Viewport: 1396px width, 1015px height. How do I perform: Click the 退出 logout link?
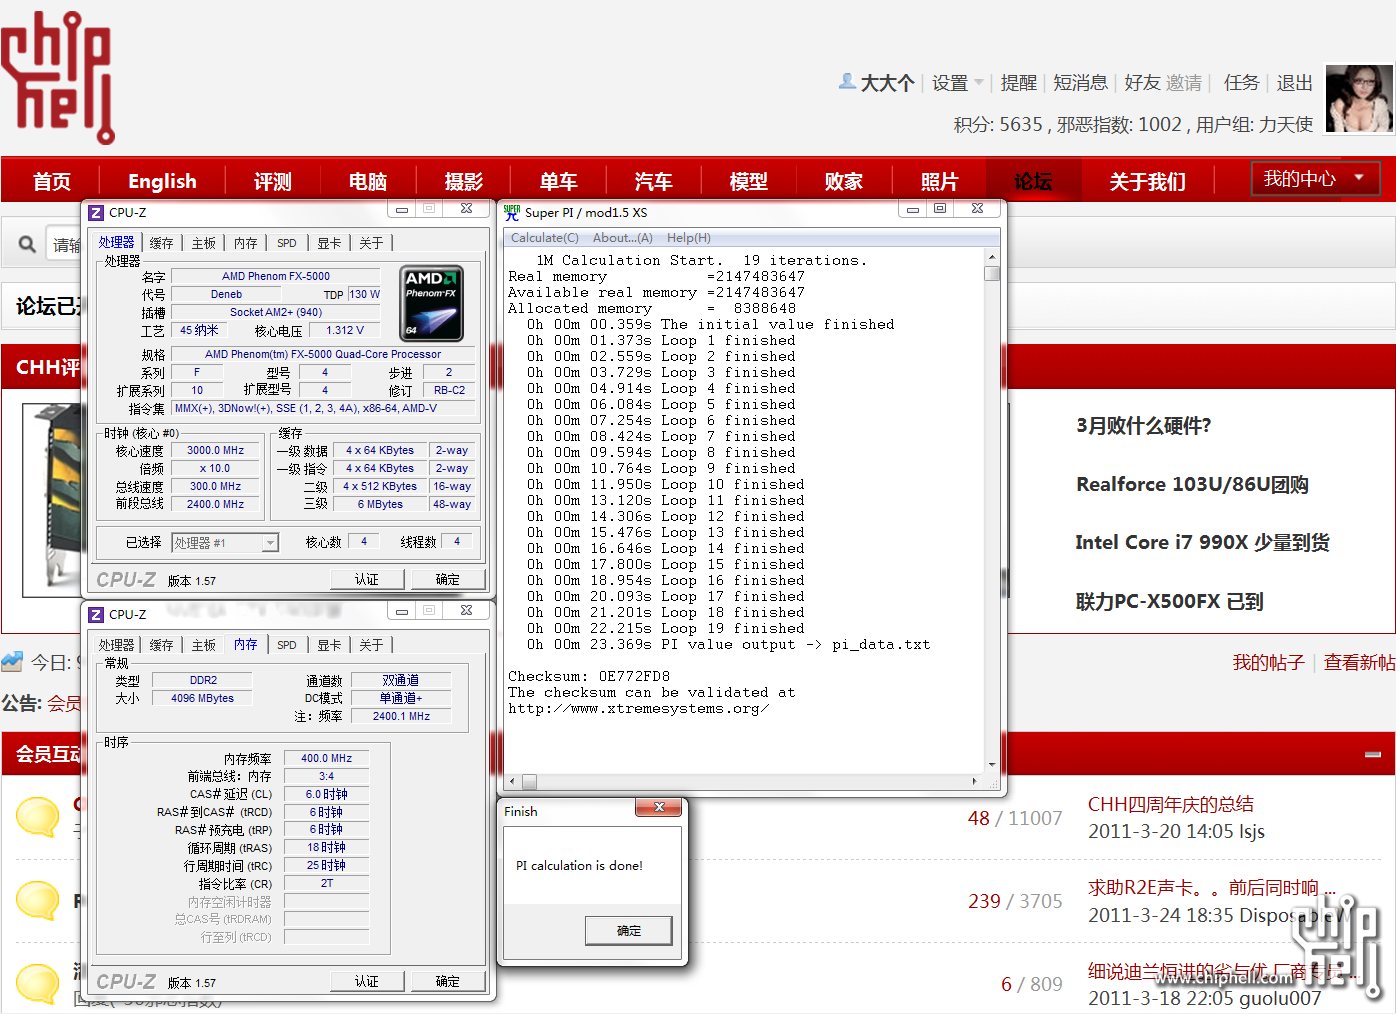click(1294, 83)
